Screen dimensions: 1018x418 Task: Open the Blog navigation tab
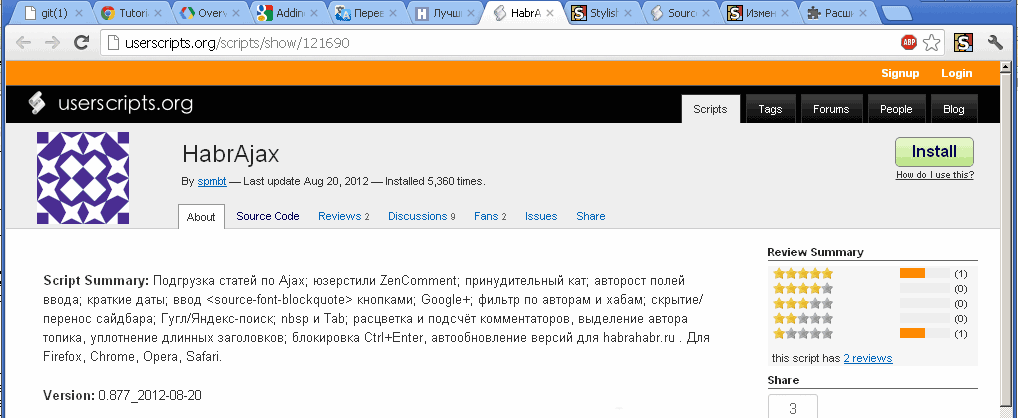pyautogui.click(x=954, y=109)
